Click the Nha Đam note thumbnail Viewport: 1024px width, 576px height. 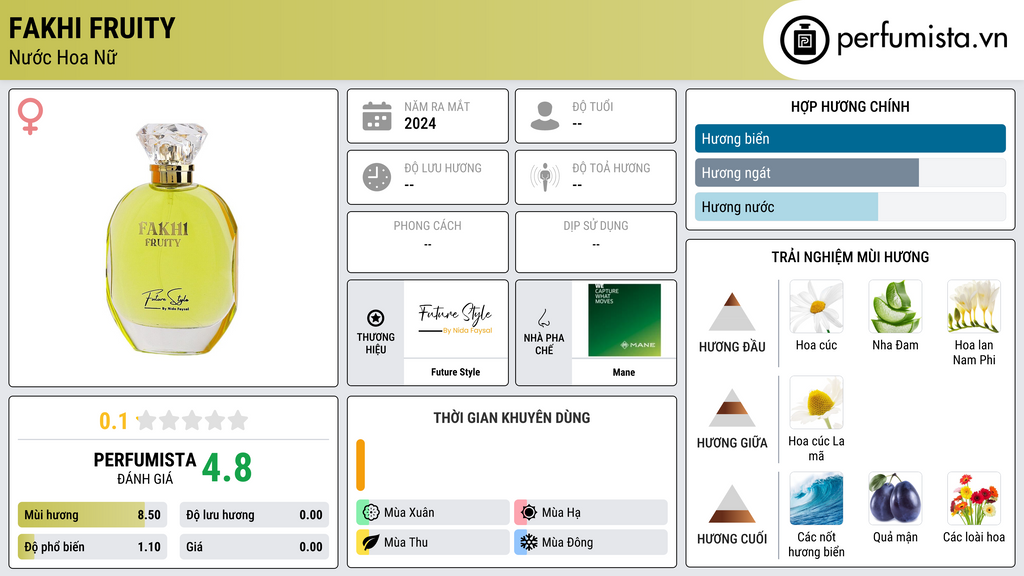tap(895, 307)
